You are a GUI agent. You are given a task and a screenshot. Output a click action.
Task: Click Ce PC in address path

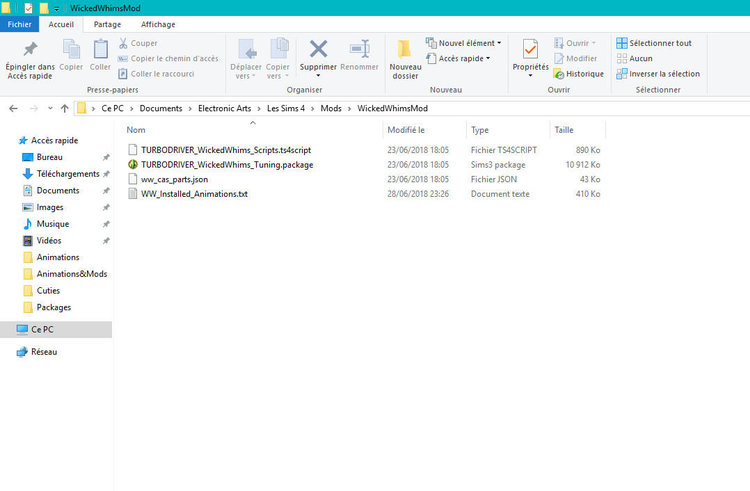coord(112,109)
